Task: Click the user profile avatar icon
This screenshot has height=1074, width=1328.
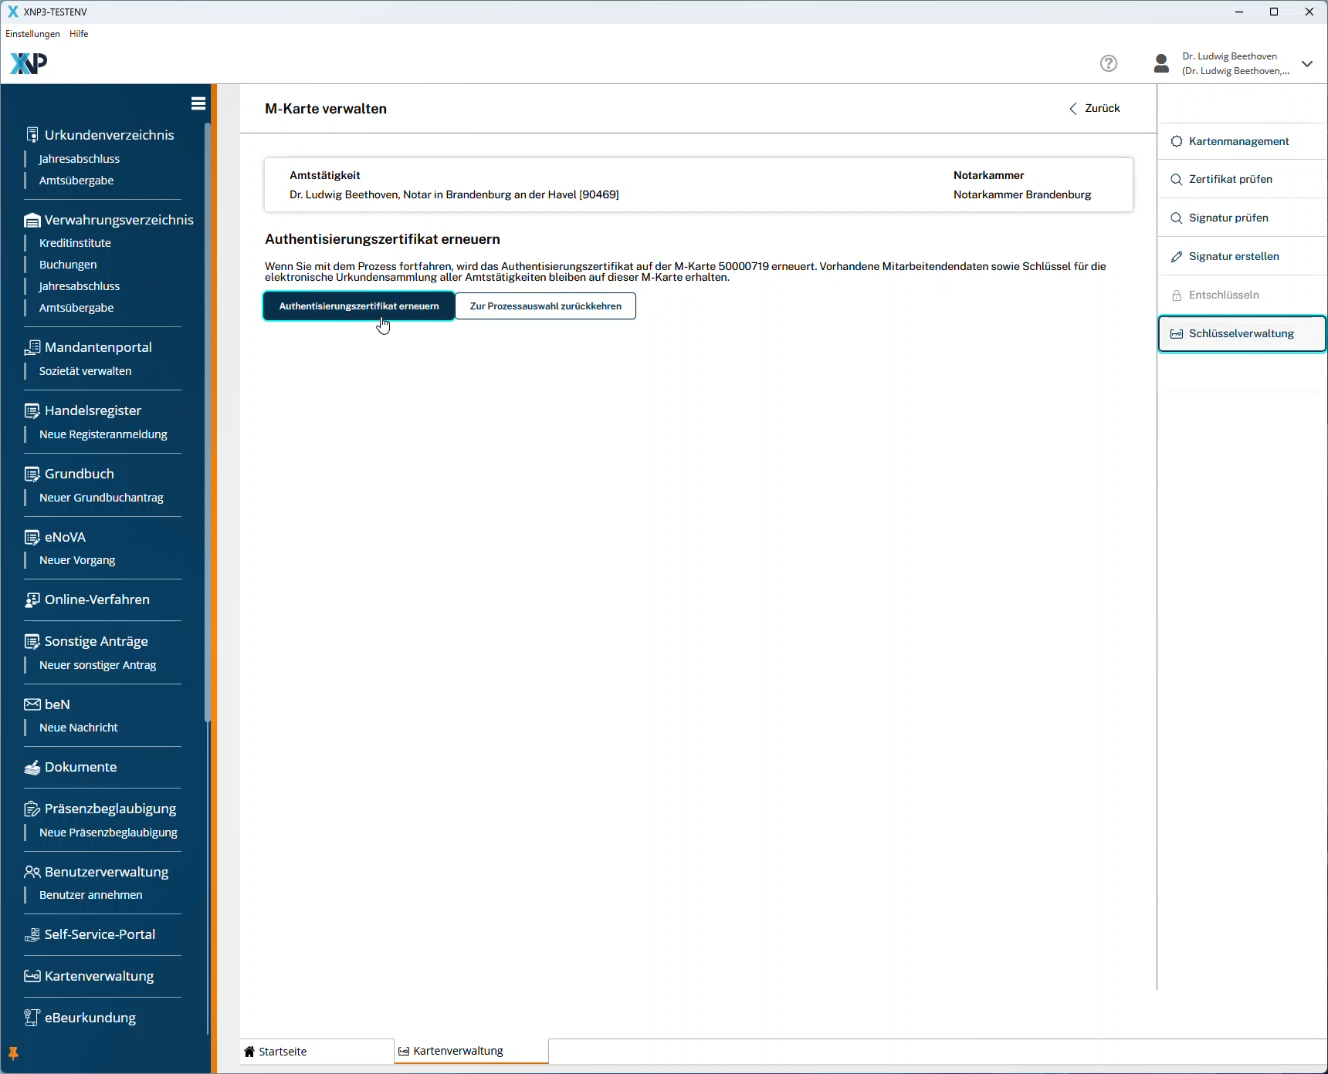Action: 1161,63
